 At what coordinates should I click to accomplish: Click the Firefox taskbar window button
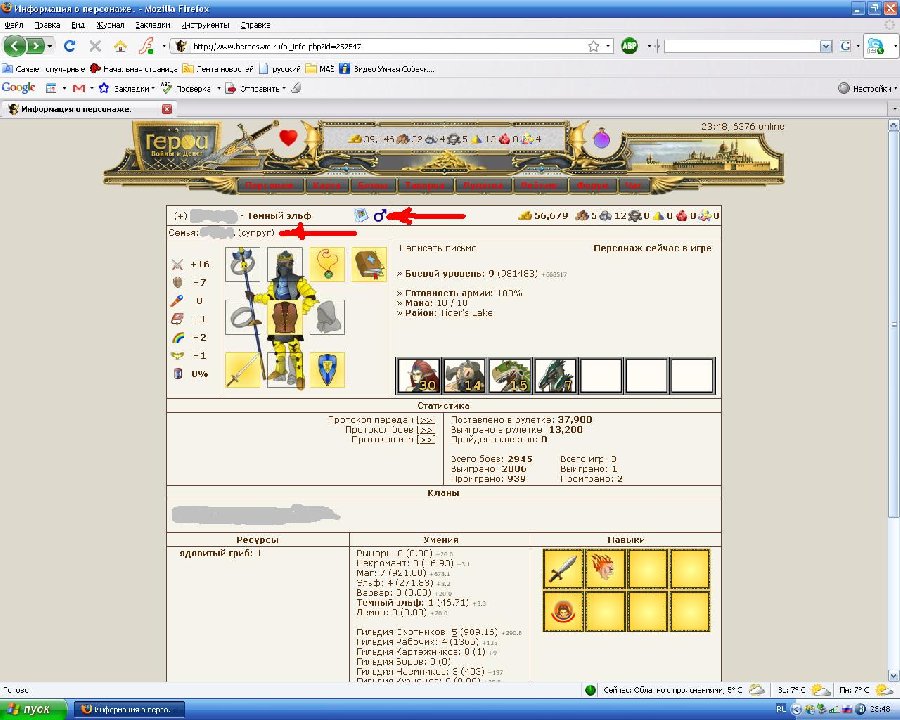[x=130, y=709]
